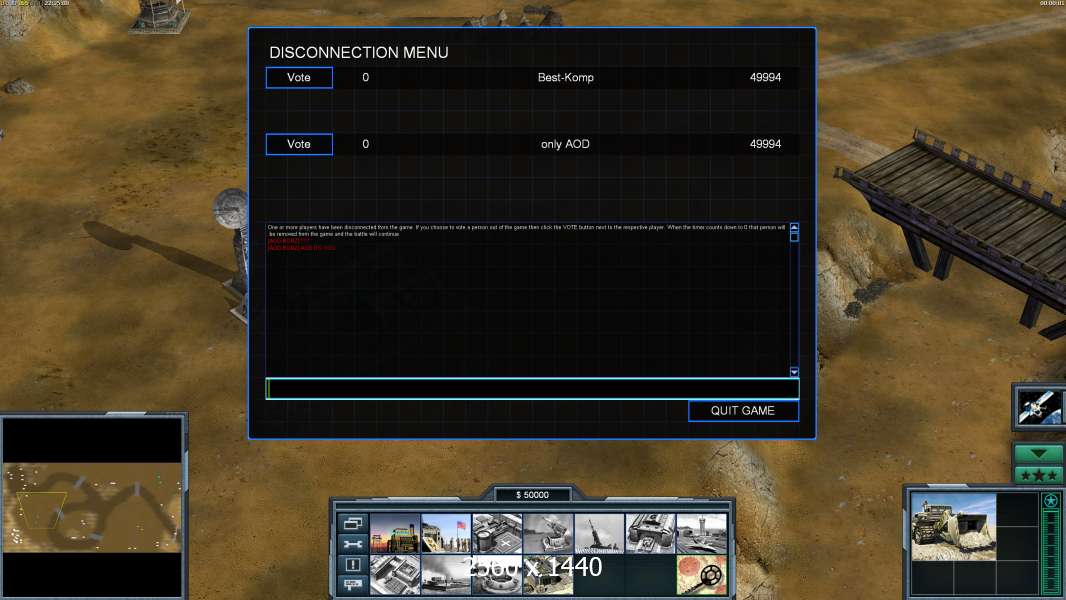This screenshot has height=600, width=1066.
Task: Click the 49994 timer for only AOD
Action: (766, 144)
